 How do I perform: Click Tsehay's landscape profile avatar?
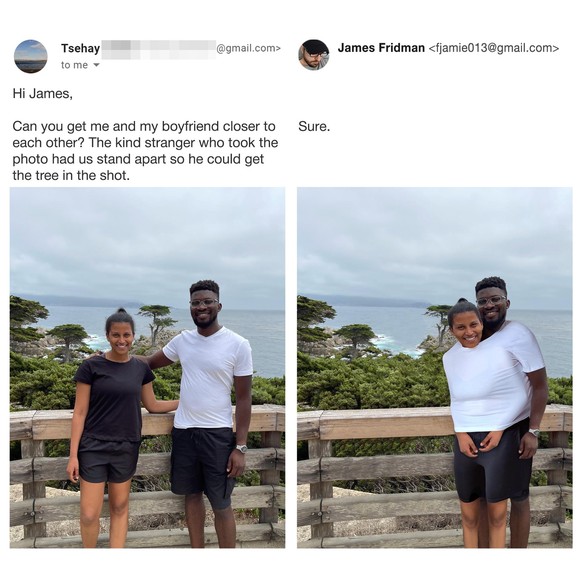pyautogui.click(x=31, y=56)
